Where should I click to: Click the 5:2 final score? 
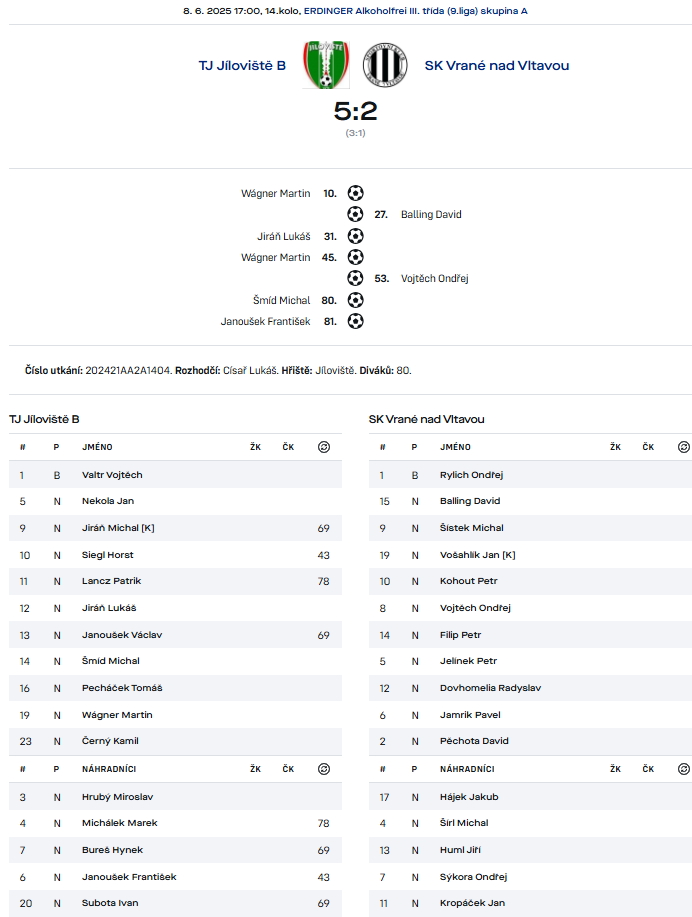[356, 111]
